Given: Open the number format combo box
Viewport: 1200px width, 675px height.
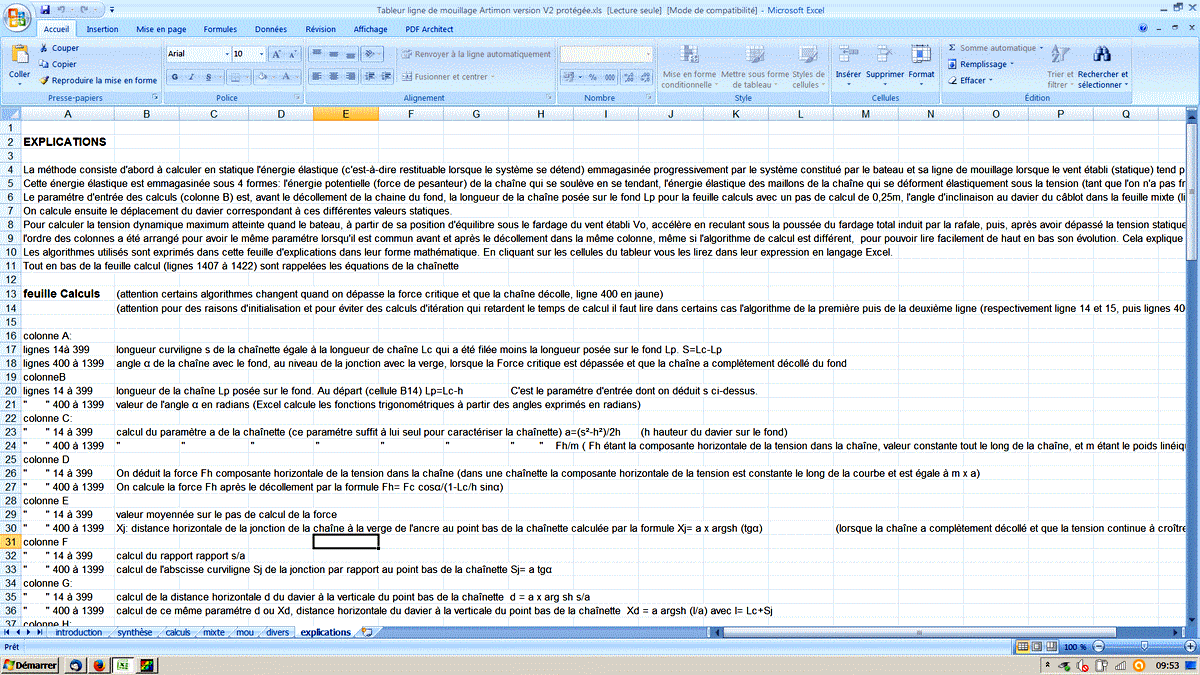Looking at the screenshot, I should pyautogui.click(x=605, y=54).
